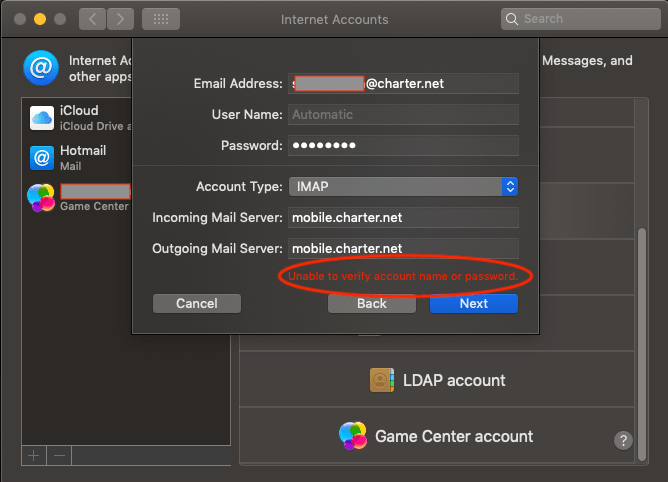Click the blue Internet Accounts @ icon

41,68
